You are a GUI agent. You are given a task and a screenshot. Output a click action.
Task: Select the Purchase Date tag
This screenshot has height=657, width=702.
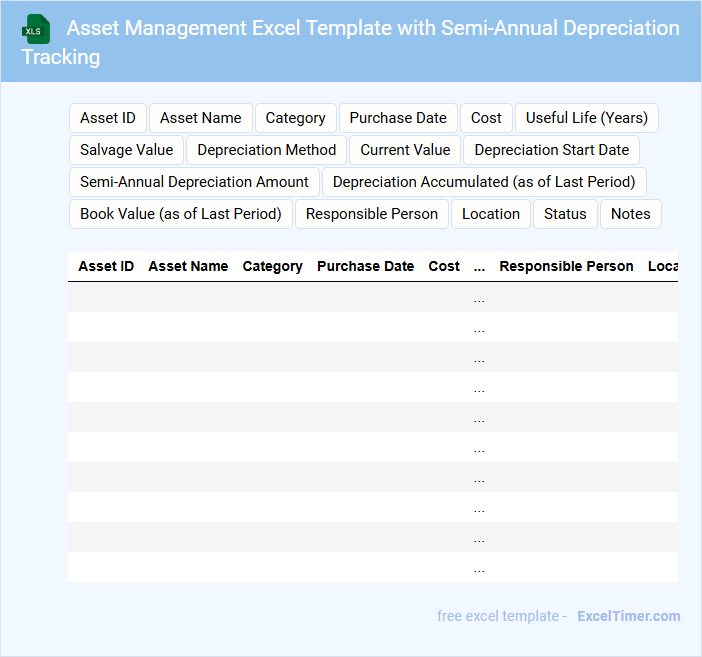pos(398,118)
